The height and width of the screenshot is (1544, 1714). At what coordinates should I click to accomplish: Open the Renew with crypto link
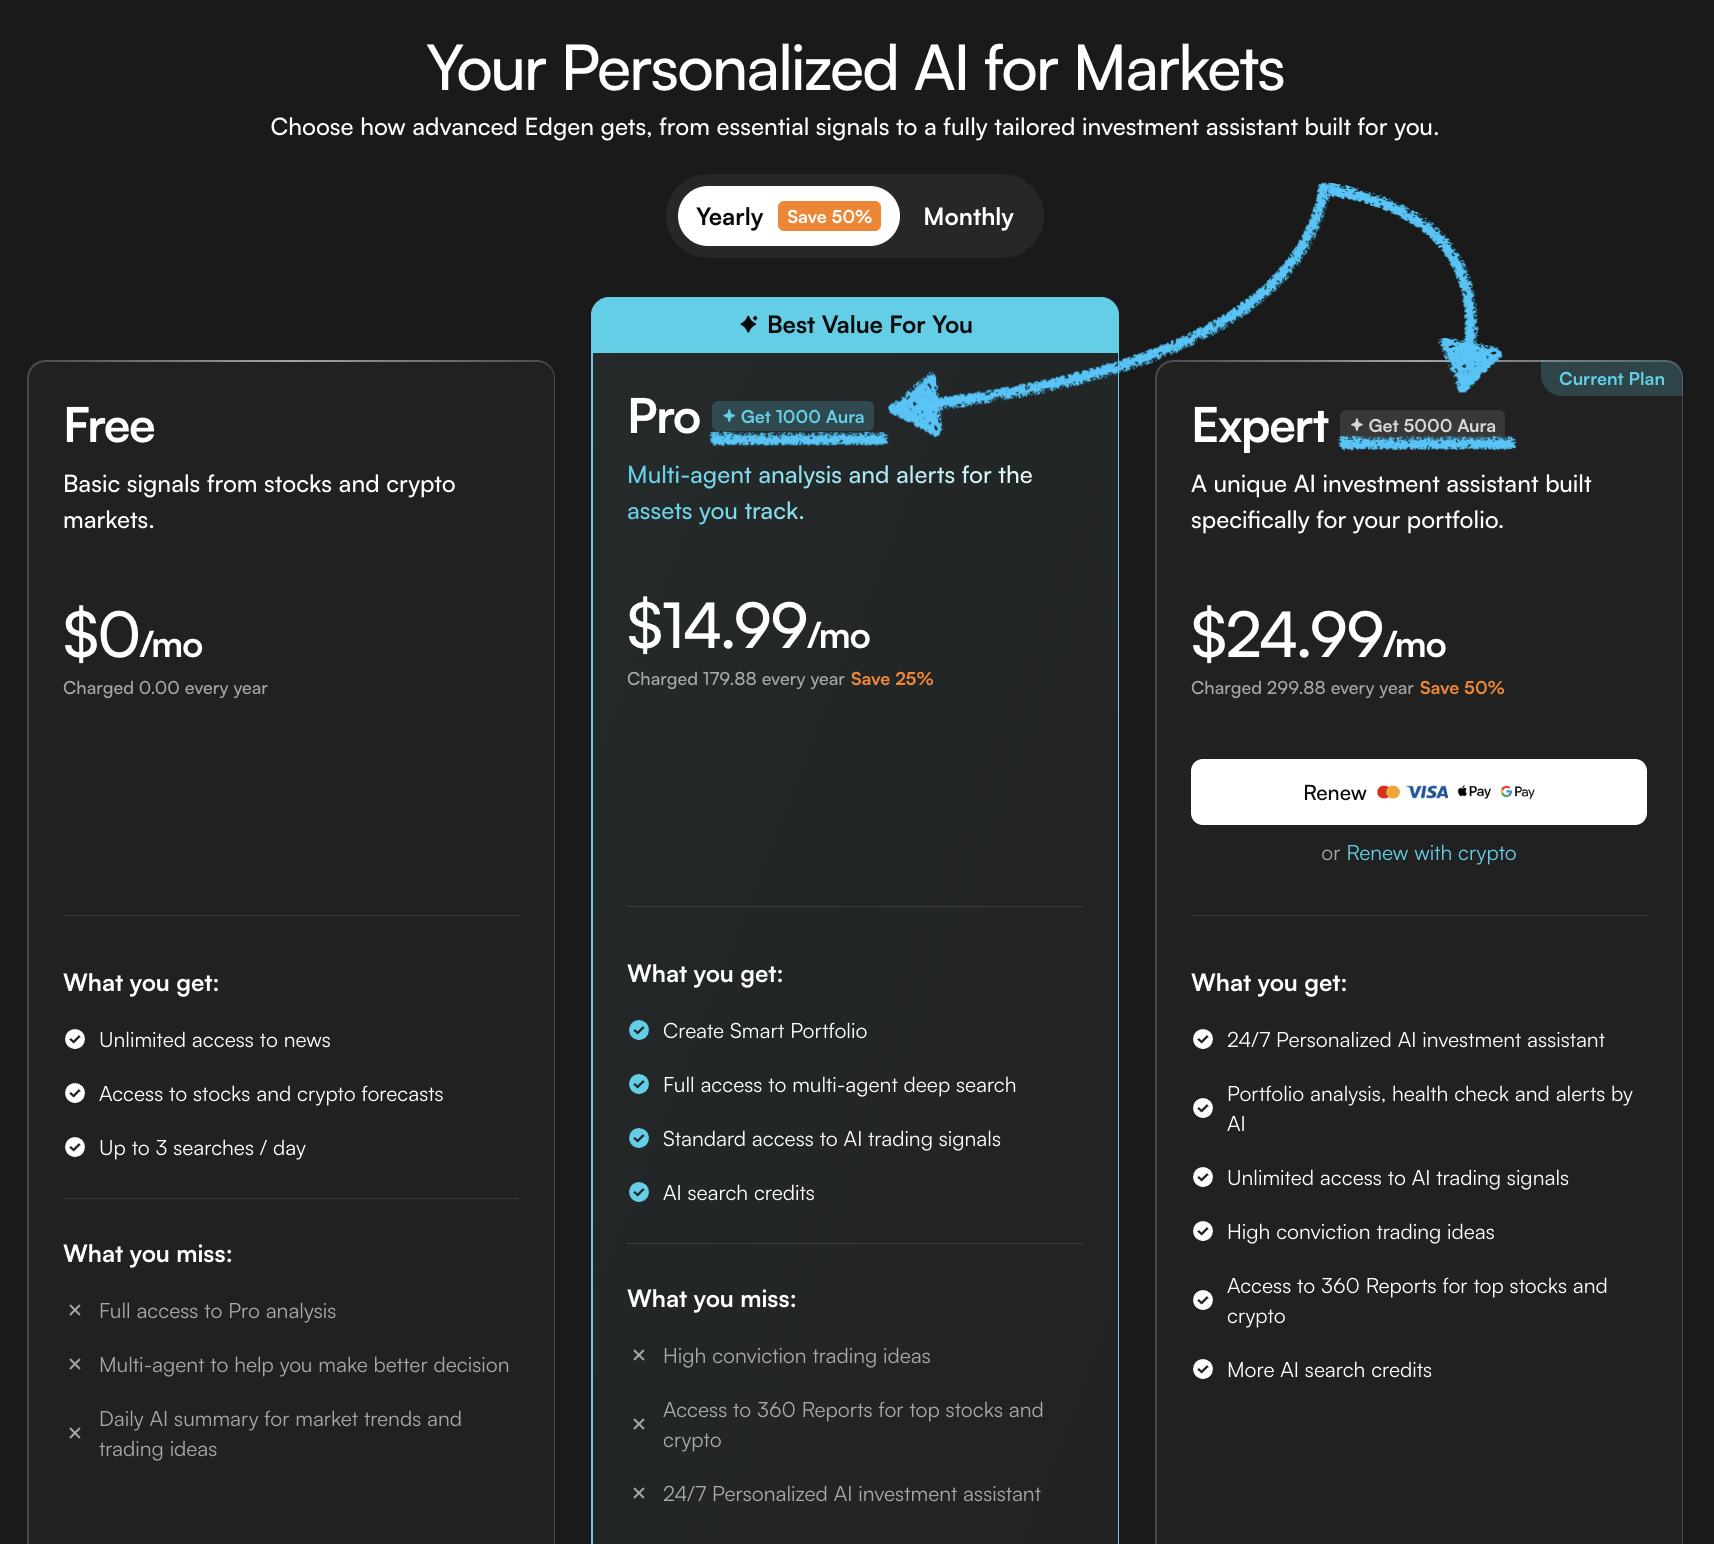(x=1431, y=853)
